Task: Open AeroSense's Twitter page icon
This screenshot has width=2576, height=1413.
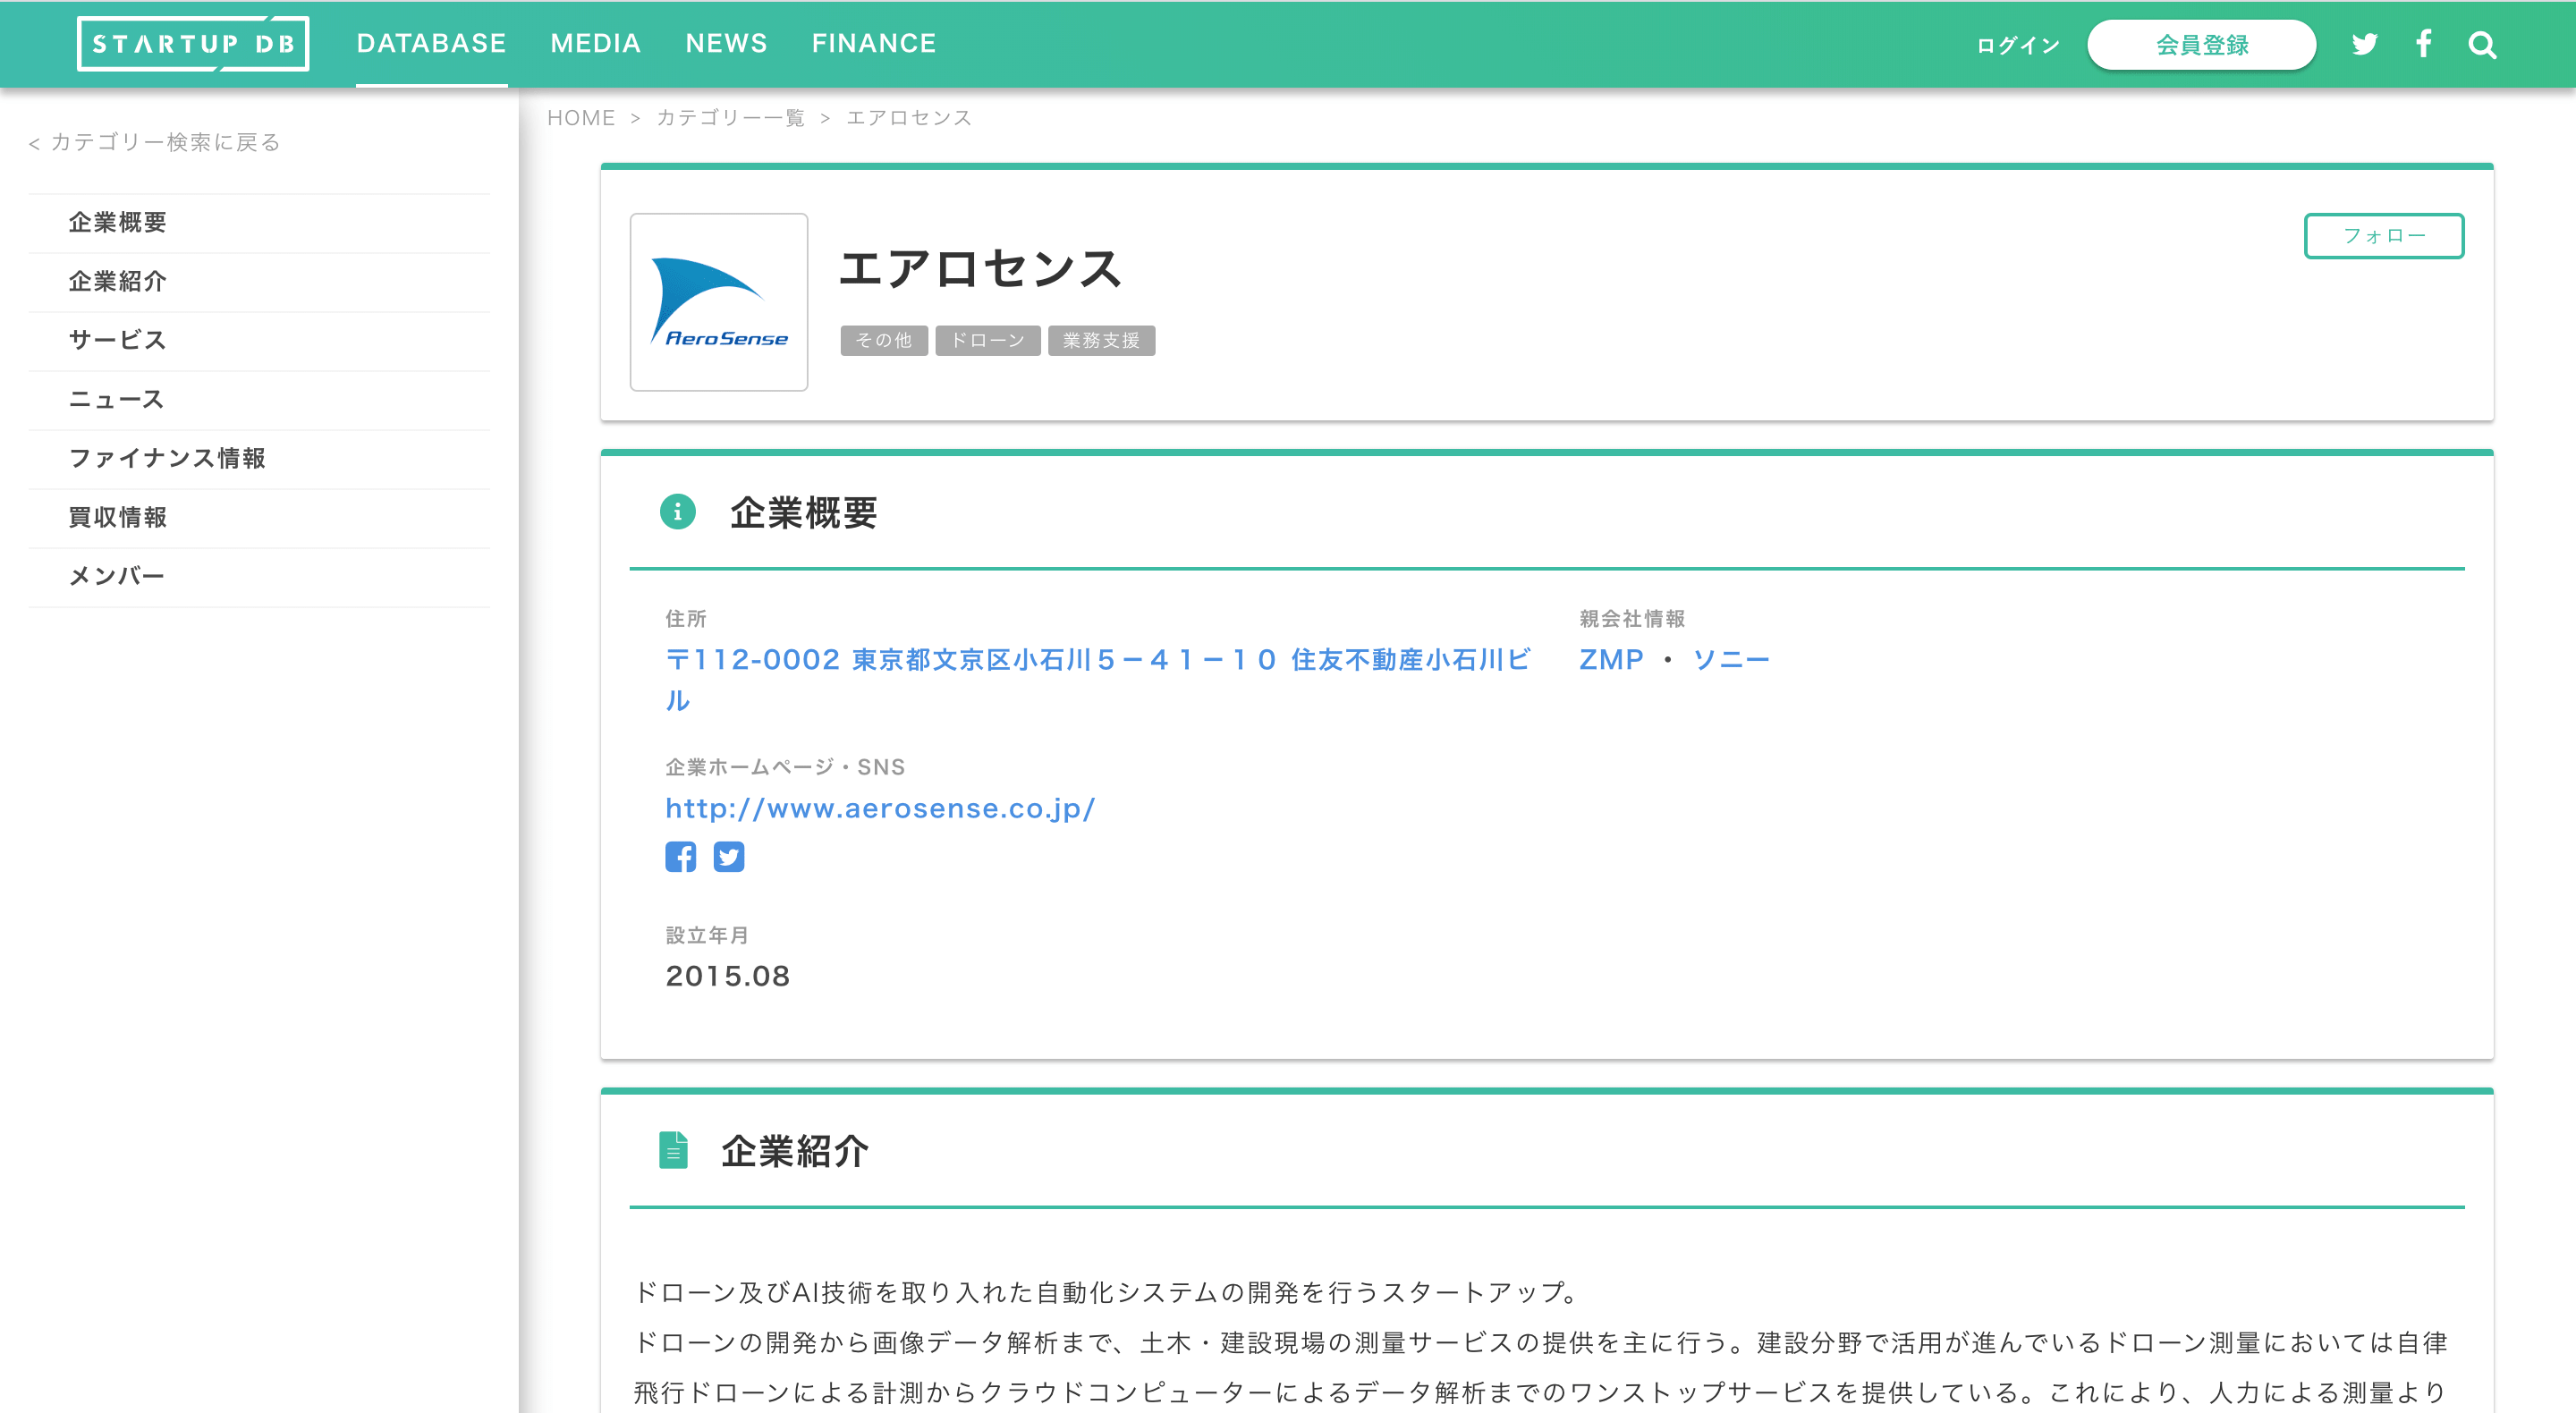Action: coord(729,857)
